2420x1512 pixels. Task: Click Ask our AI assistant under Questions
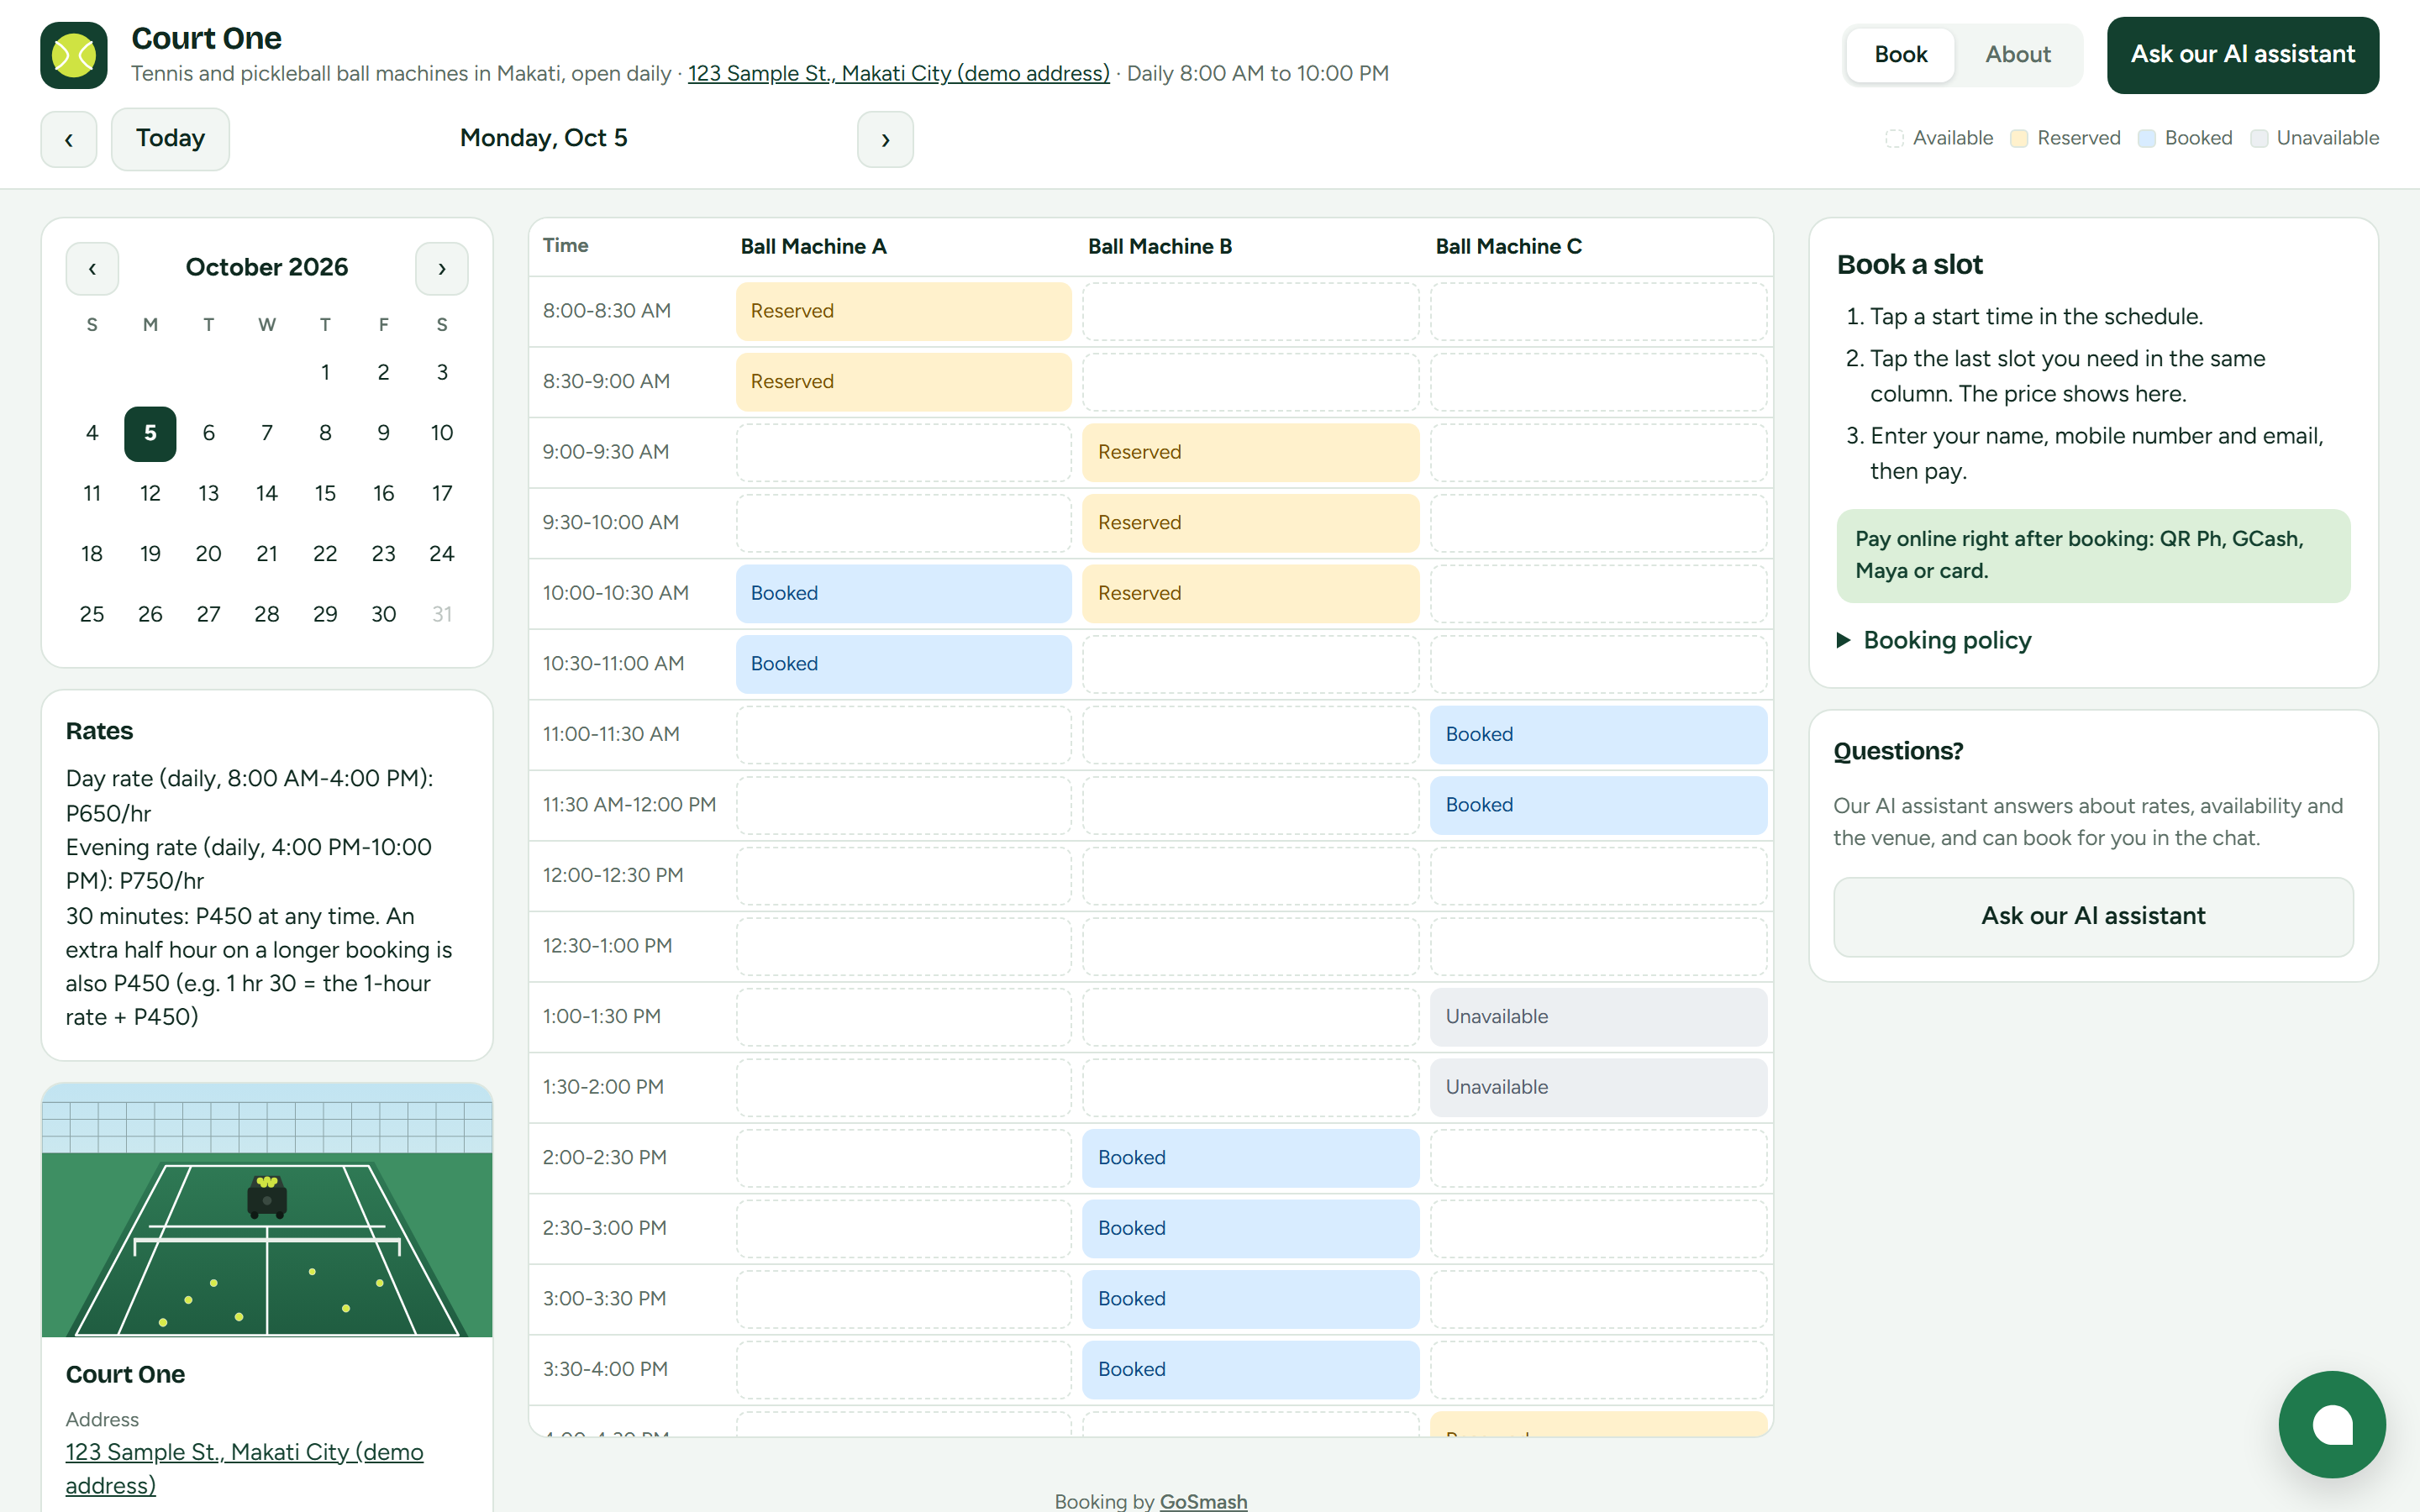(x=2093, y=916)
